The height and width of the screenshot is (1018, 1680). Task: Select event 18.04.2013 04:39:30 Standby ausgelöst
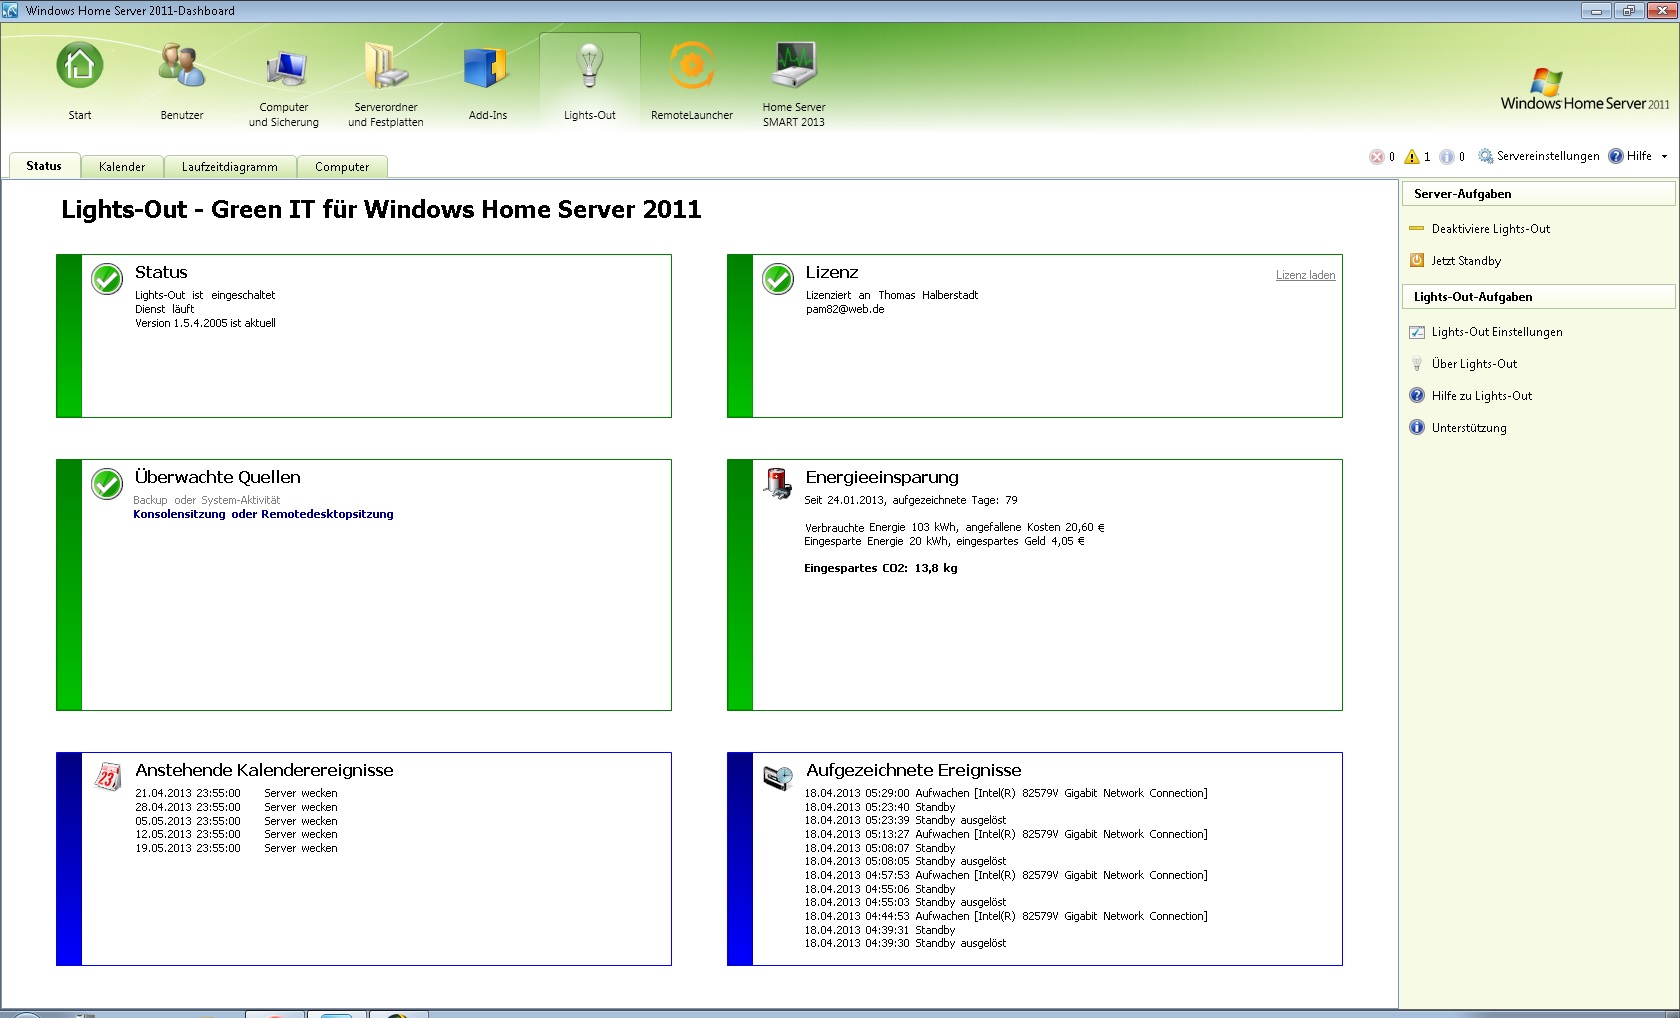coord(905,943)
